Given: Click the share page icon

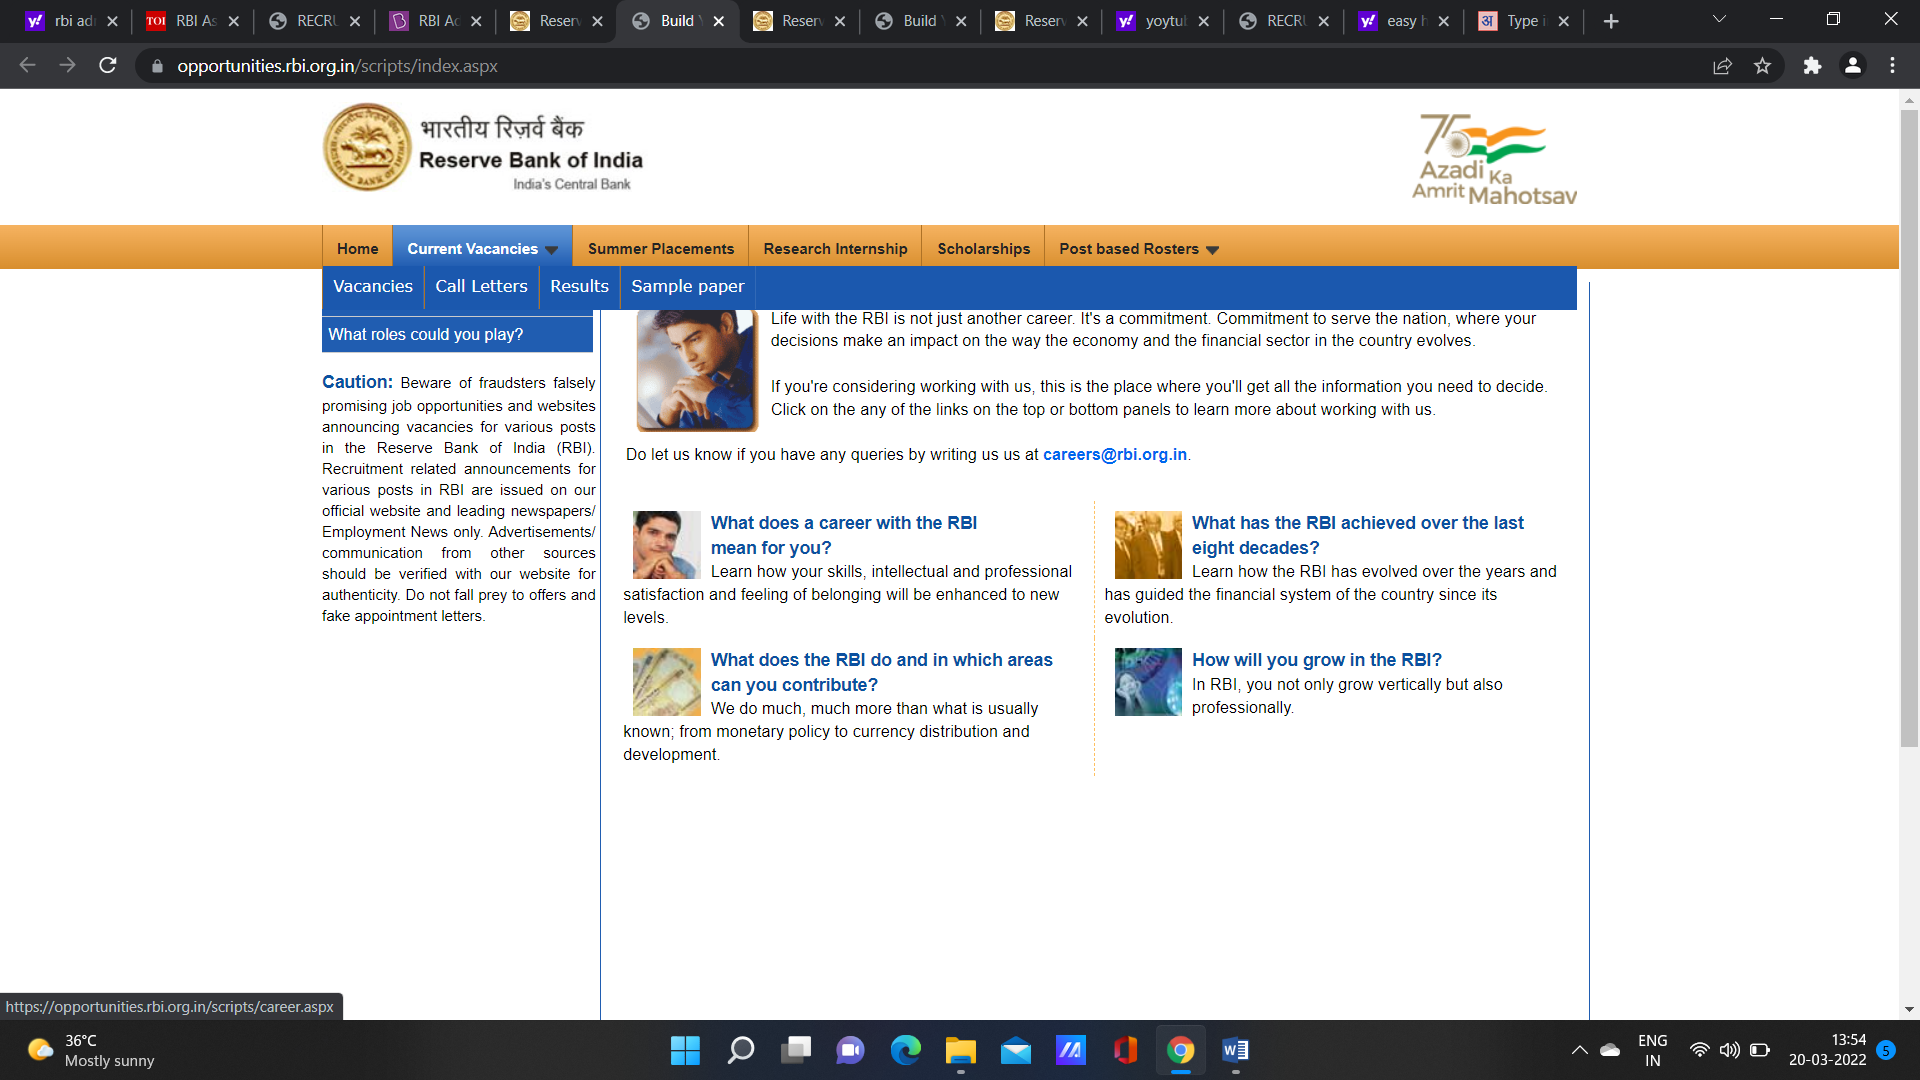Looking at the screenshot, I should pos(1722,66).
